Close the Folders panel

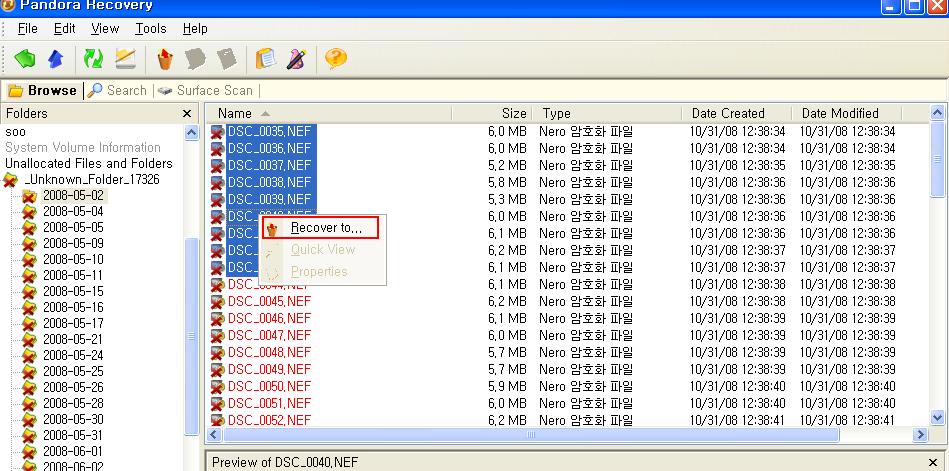pyautogui.click(x=187, y=114)
